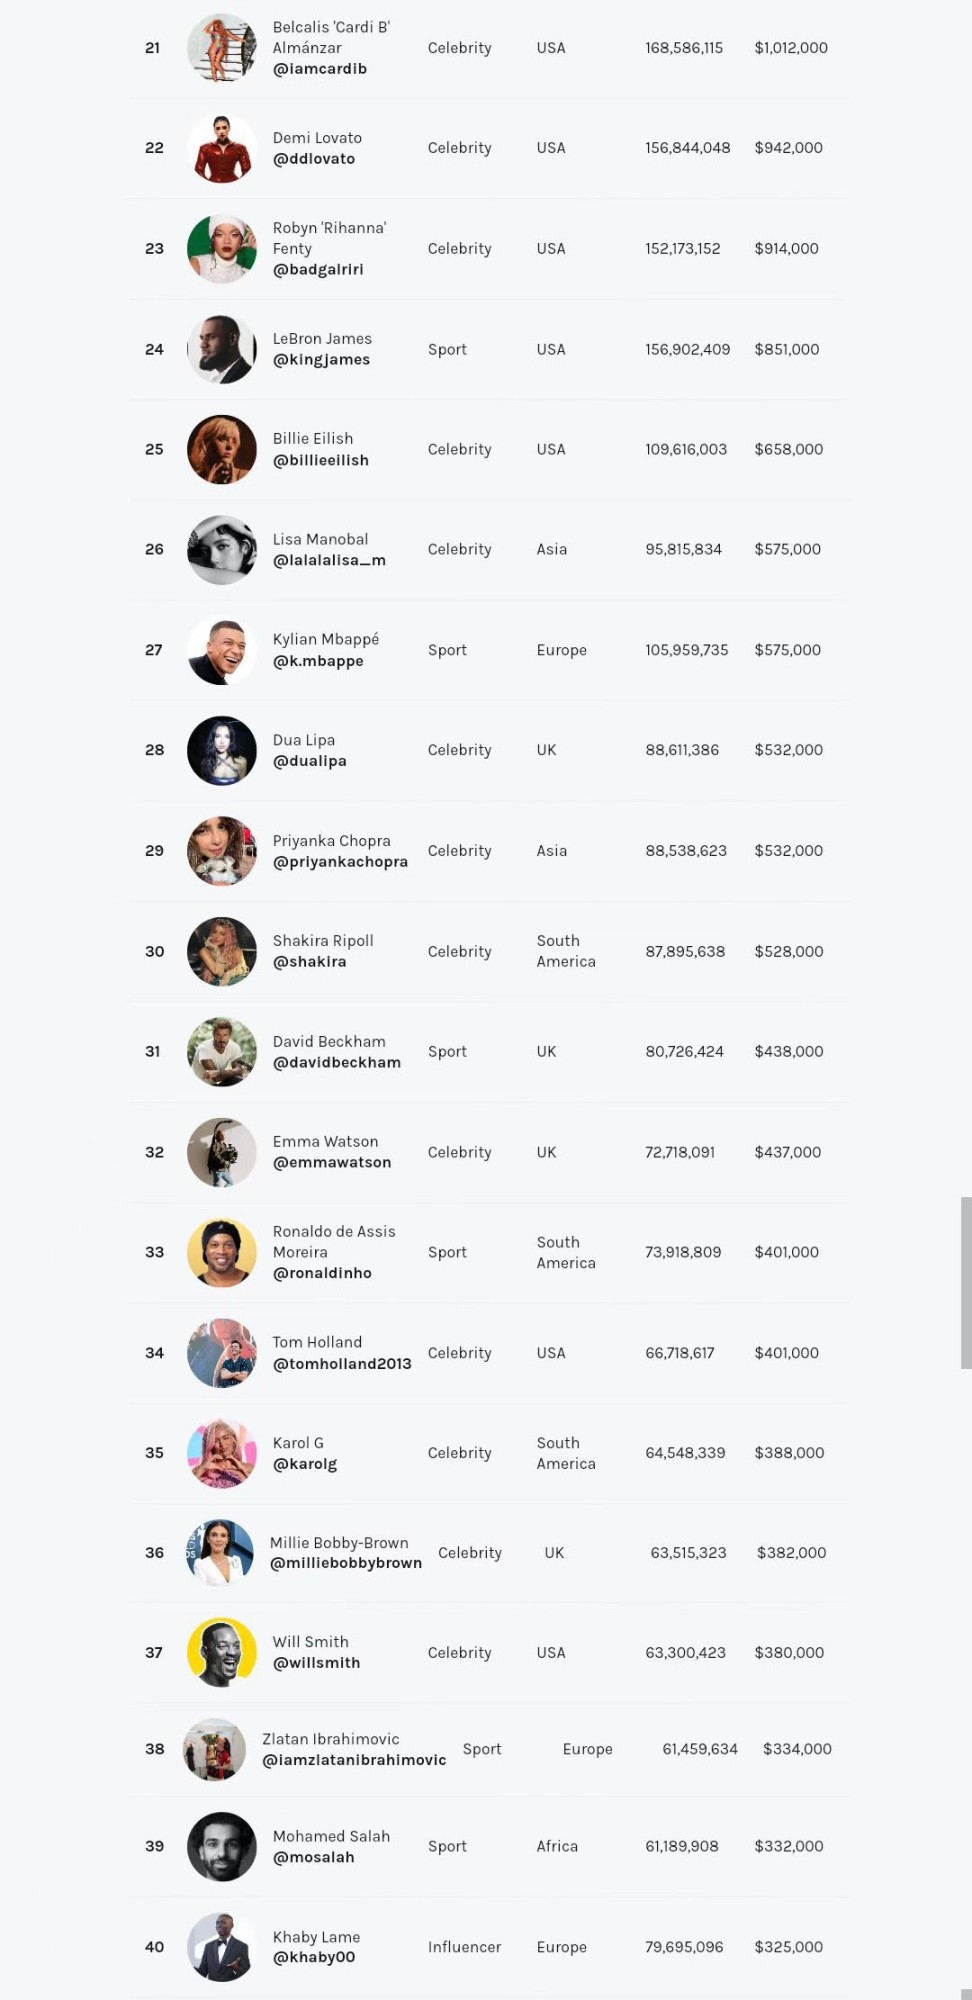Open the @iamzlatanibrahimovic handle link
Image resolution: width=972 pixels, height=2000 pixels.
(354, 1760)
